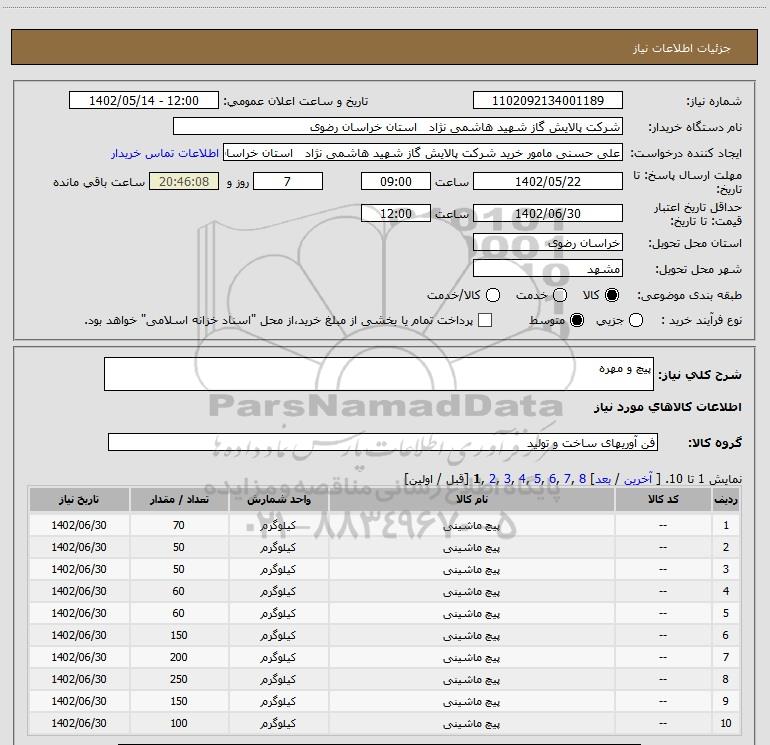Choose the جزیی purchase type radio
The width and height of the screenshot is (770, 745).
coord(635,320)
